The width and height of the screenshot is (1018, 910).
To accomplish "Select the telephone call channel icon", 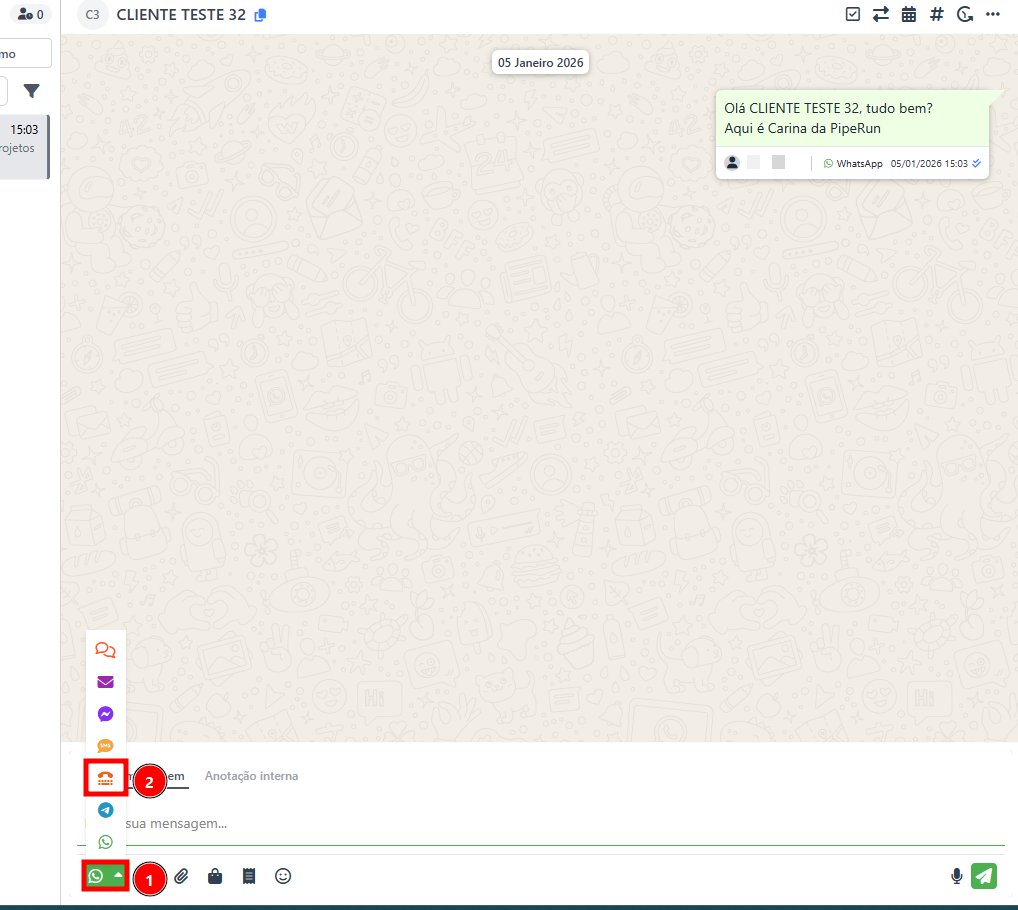I will (105, 778).
